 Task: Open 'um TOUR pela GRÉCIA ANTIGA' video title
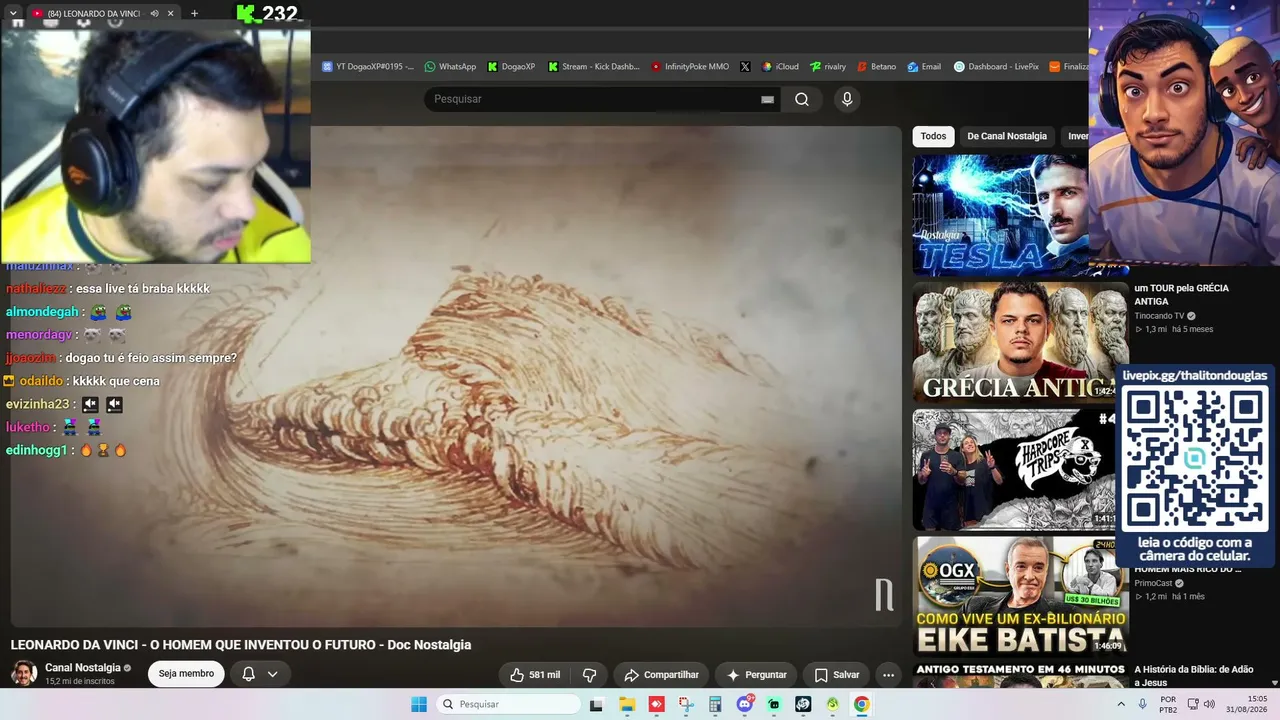tap(1181, 294)
